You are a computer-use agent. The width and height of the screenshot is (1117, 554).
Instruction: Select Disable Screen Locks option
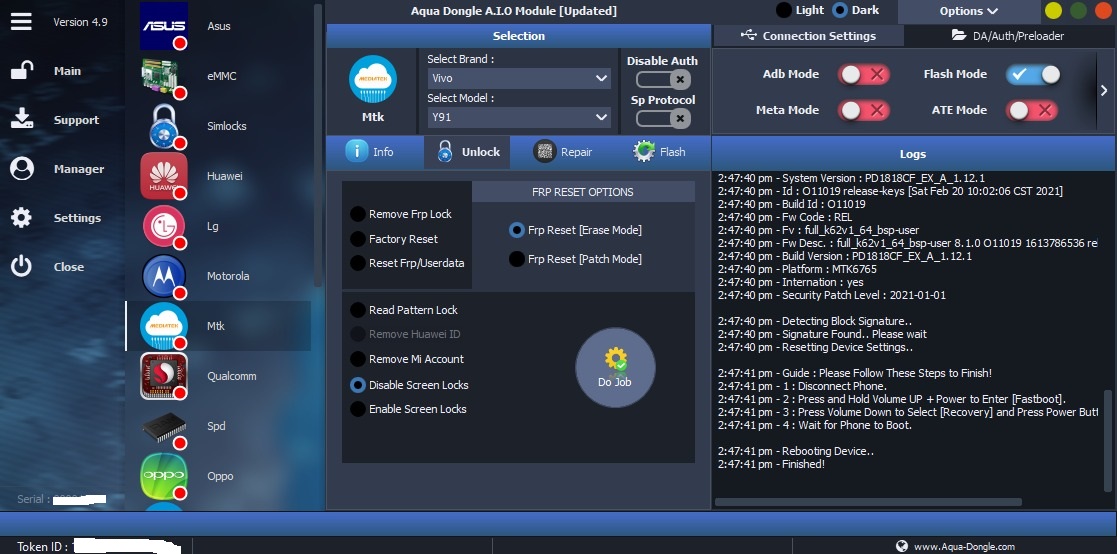[409, 385]
